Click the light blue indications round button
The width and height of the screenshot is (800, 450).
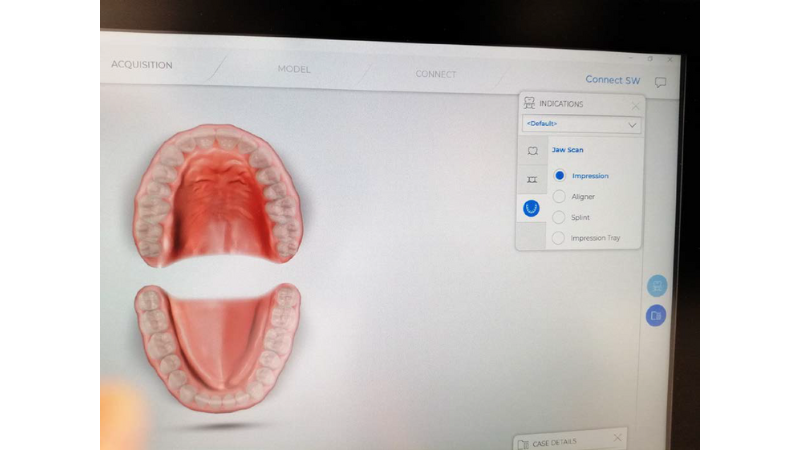pos(656,286)
